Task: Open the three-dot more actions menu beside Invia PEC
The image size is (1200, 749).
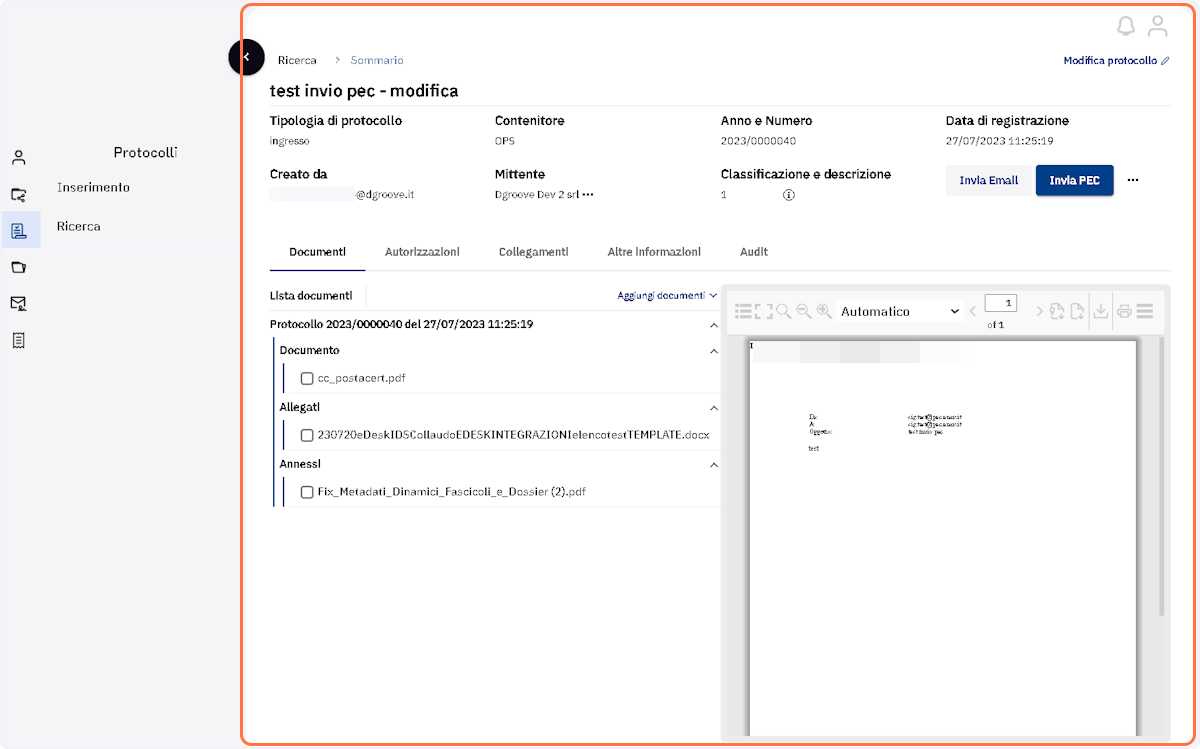Action: pos(1133,181)
